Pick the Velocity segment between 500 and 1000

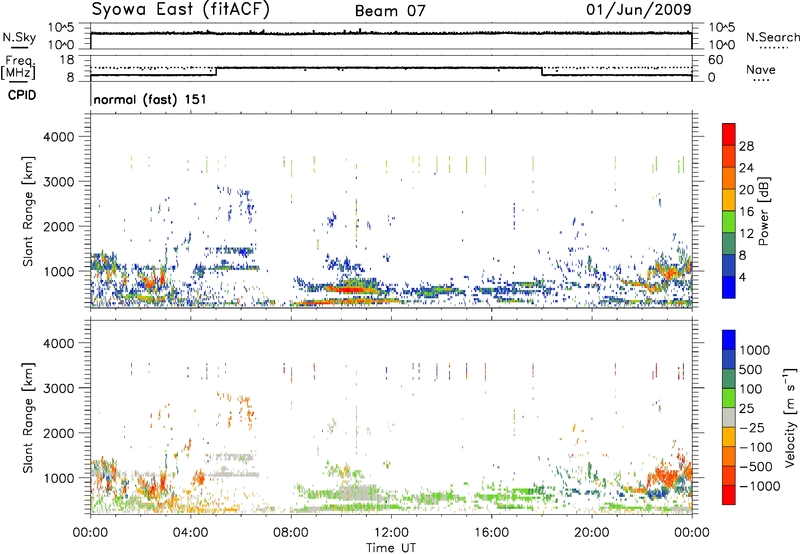tap(729, 359)
